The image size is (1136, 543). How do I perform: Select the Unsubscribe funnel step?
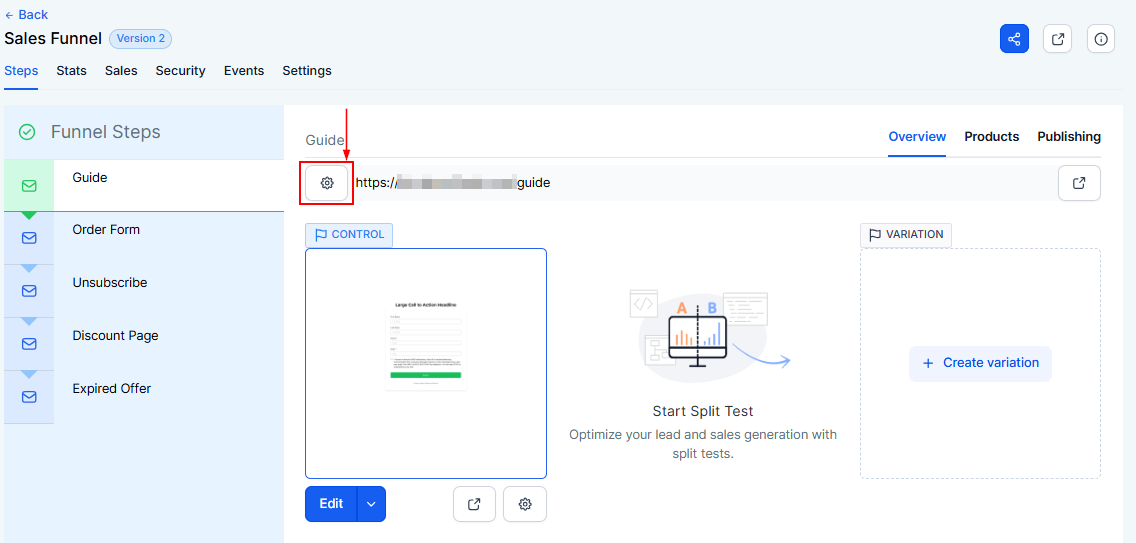click(x=143, y=291)
